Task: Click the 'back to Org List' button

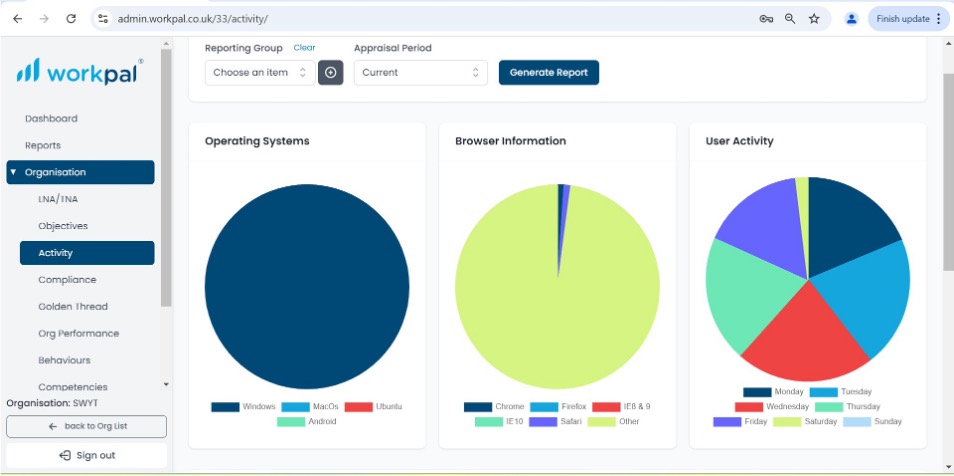Action: click(x=86, y=426)
